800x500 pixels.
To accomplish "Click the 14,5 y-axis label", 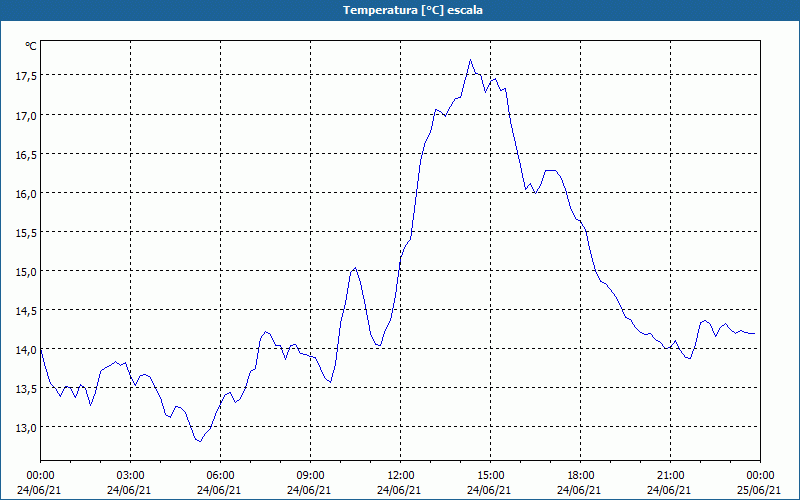I will [x=26, y=311].
